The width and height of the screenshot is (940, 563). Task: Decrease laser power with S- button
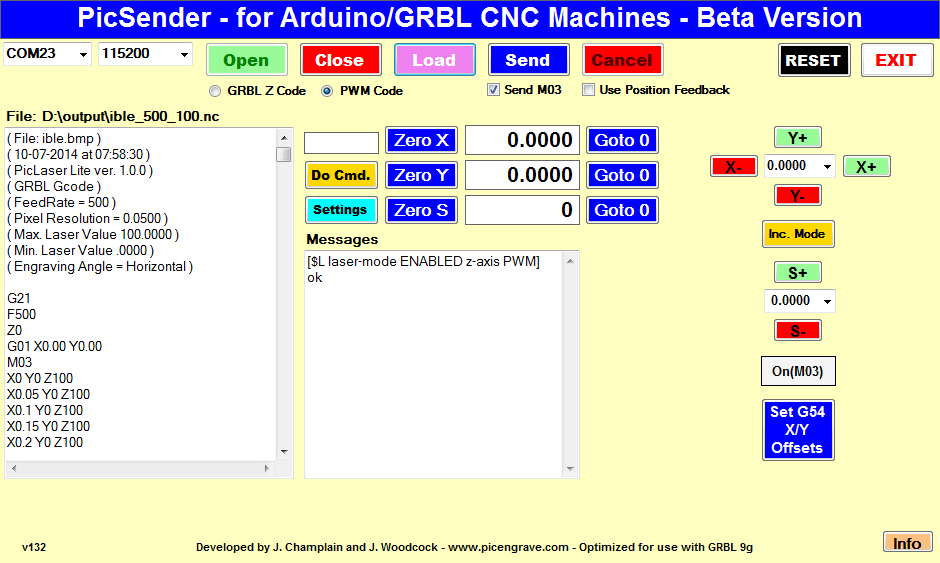pyautogui.click(x=797, y=330)
